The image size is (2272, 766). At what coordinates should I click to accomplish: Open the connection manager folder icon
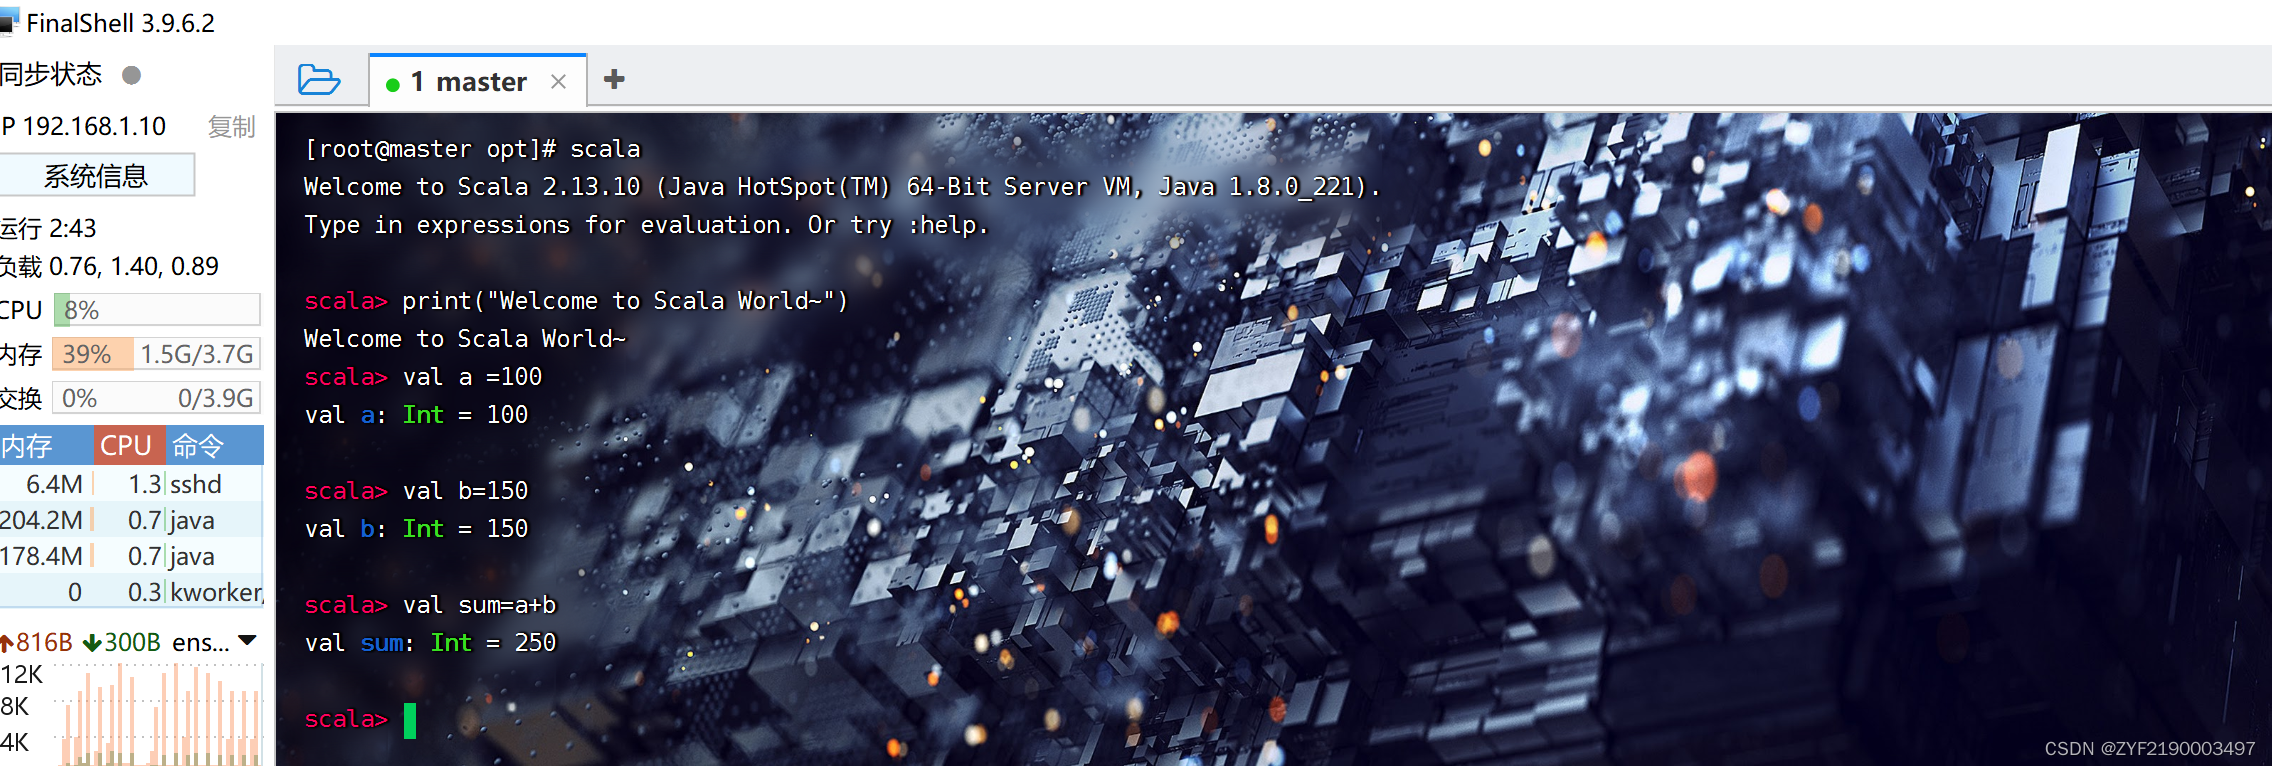319,79
